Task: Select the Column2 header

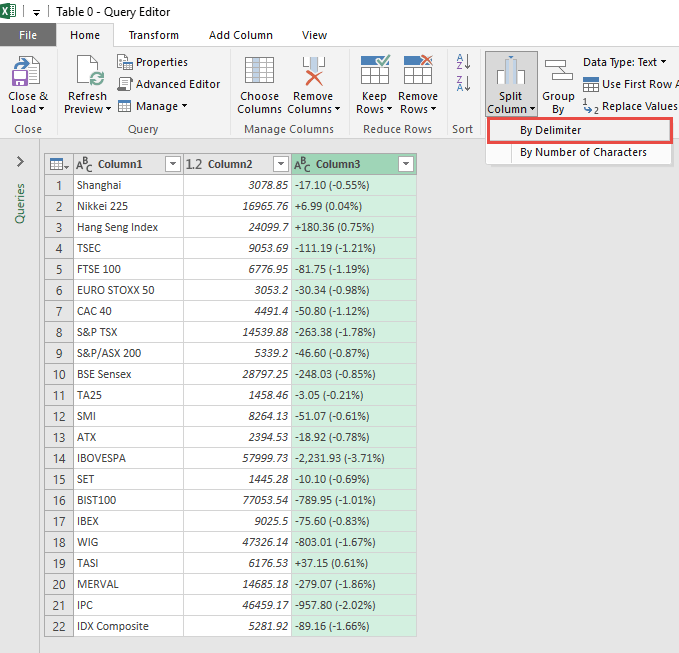Action: pyautogui.click(x=237, y=164)
